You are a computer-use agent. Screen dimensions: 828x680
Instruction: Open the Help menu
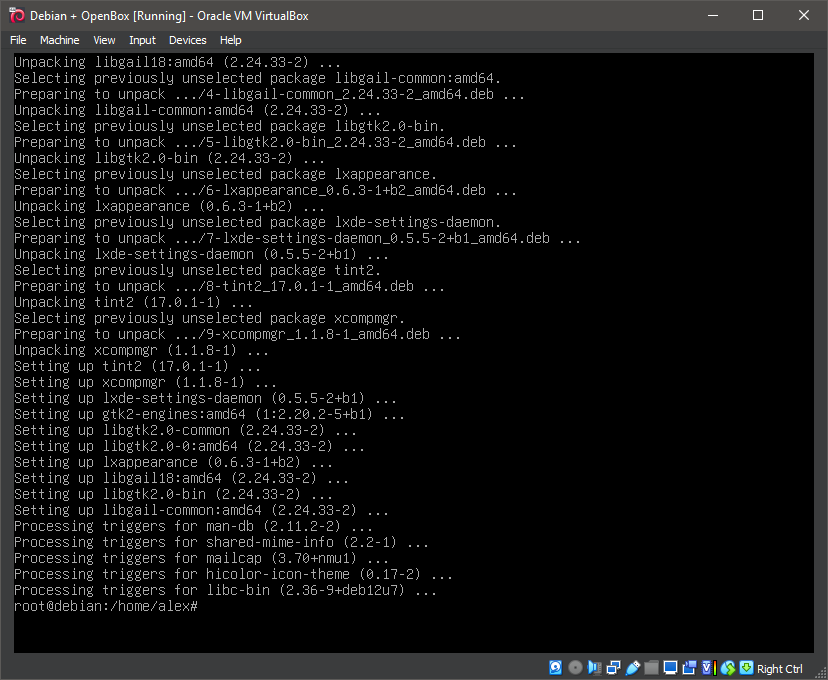click(231, 40)
